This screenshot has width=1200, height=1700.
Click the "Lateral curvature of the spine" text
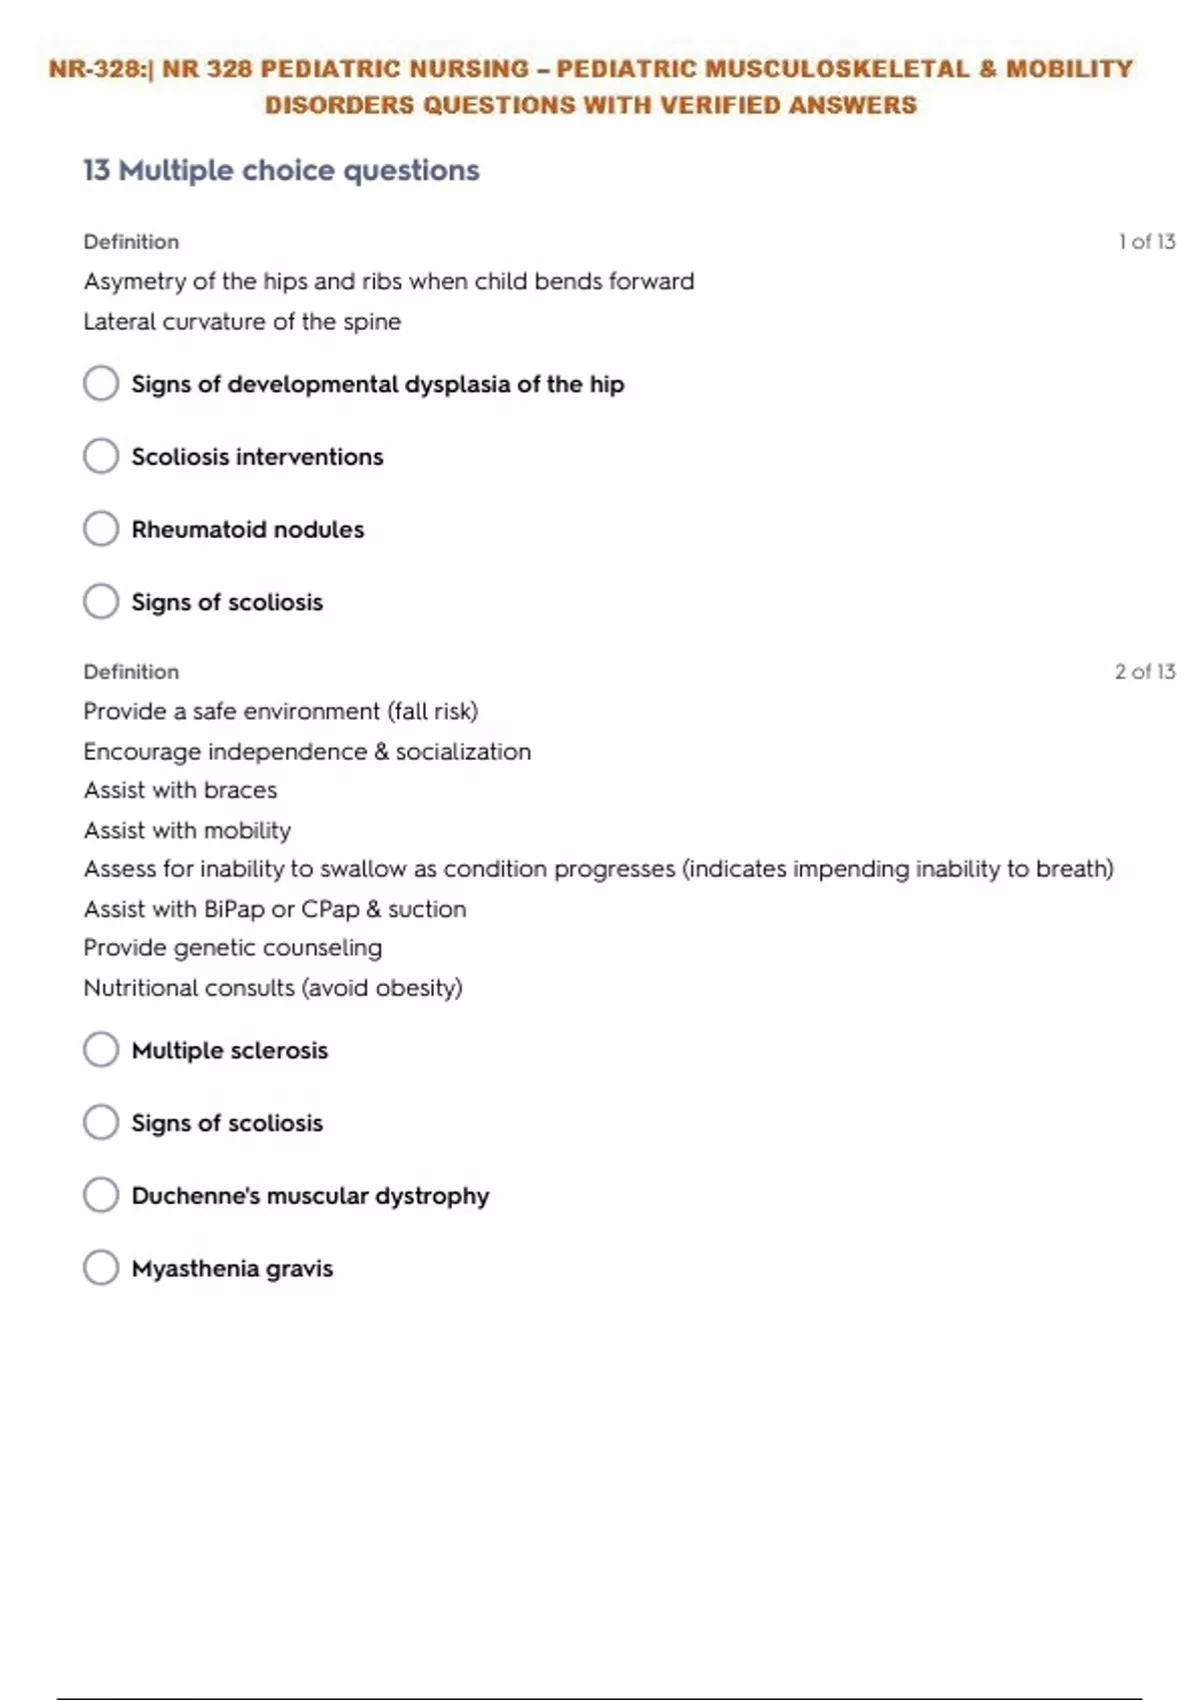point(242,322)
